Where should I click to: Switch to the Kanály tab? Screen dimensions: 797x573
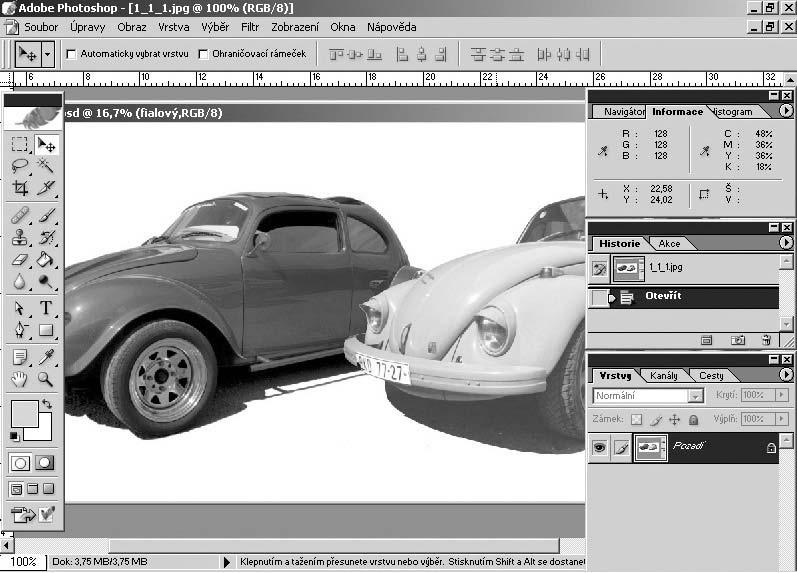pyautogui.click(x=663, y=376)
